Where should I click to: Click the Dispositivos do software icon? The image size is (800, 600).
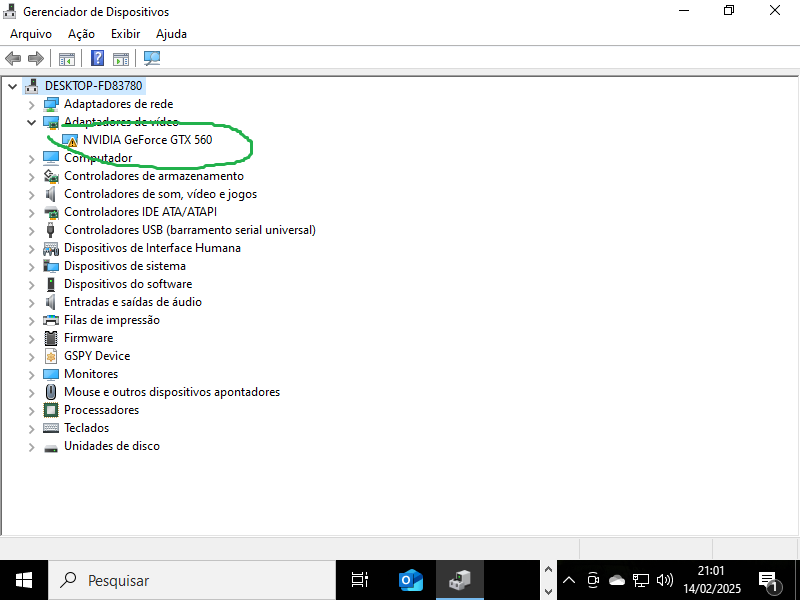pyautogui.click(x=51, y=284)
